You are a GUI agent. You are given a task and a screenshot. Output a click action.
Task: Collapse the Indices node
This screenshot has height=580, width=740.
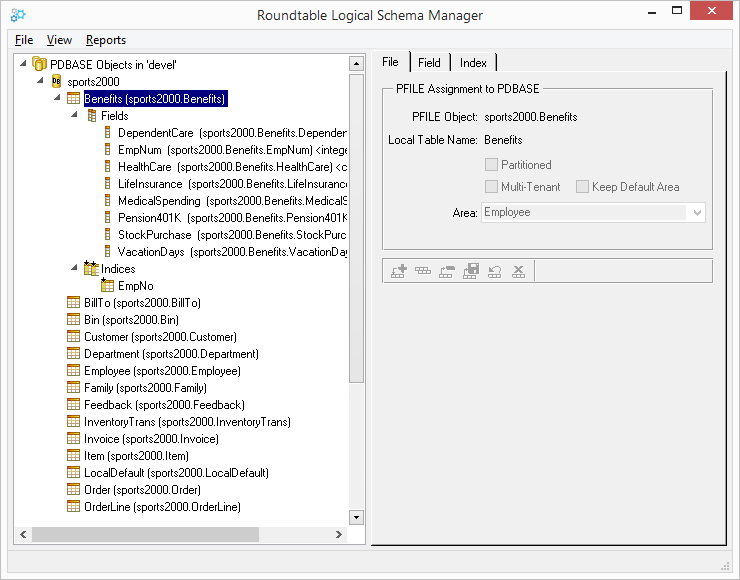[x=75, y=267]
